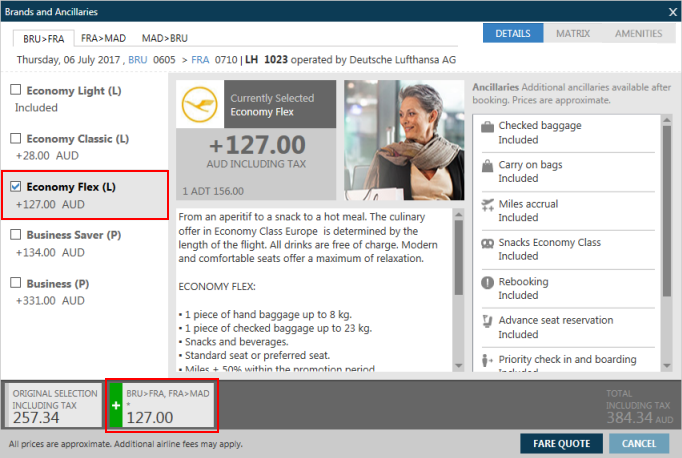Open the MATRIX view tab
Screen dimensions: 682x458
(x=574, y=33)
